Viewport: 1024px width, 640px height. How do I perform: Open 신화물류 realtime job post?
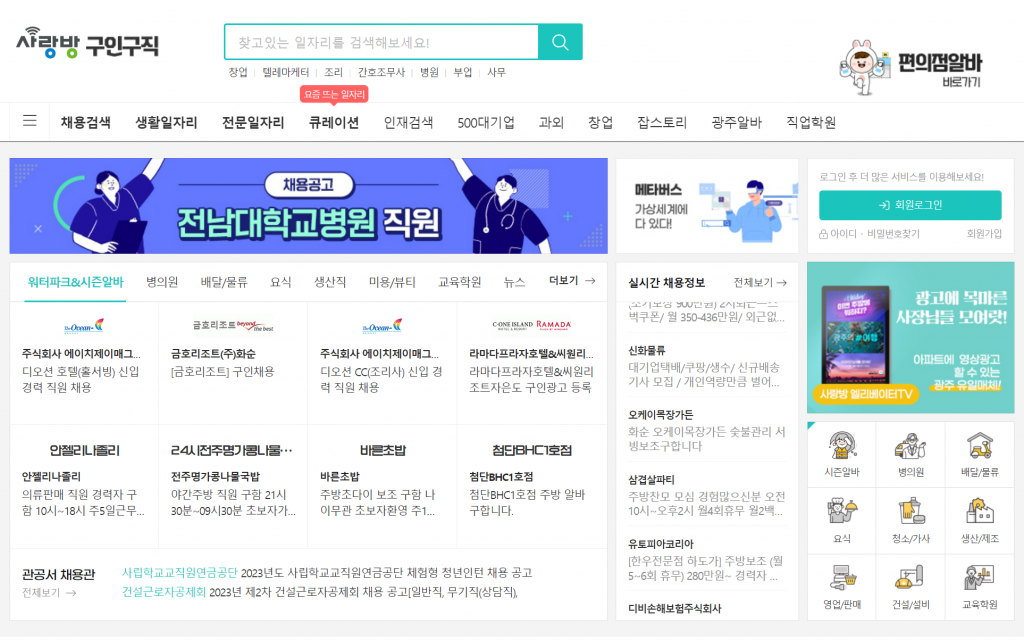coord(707,366)
